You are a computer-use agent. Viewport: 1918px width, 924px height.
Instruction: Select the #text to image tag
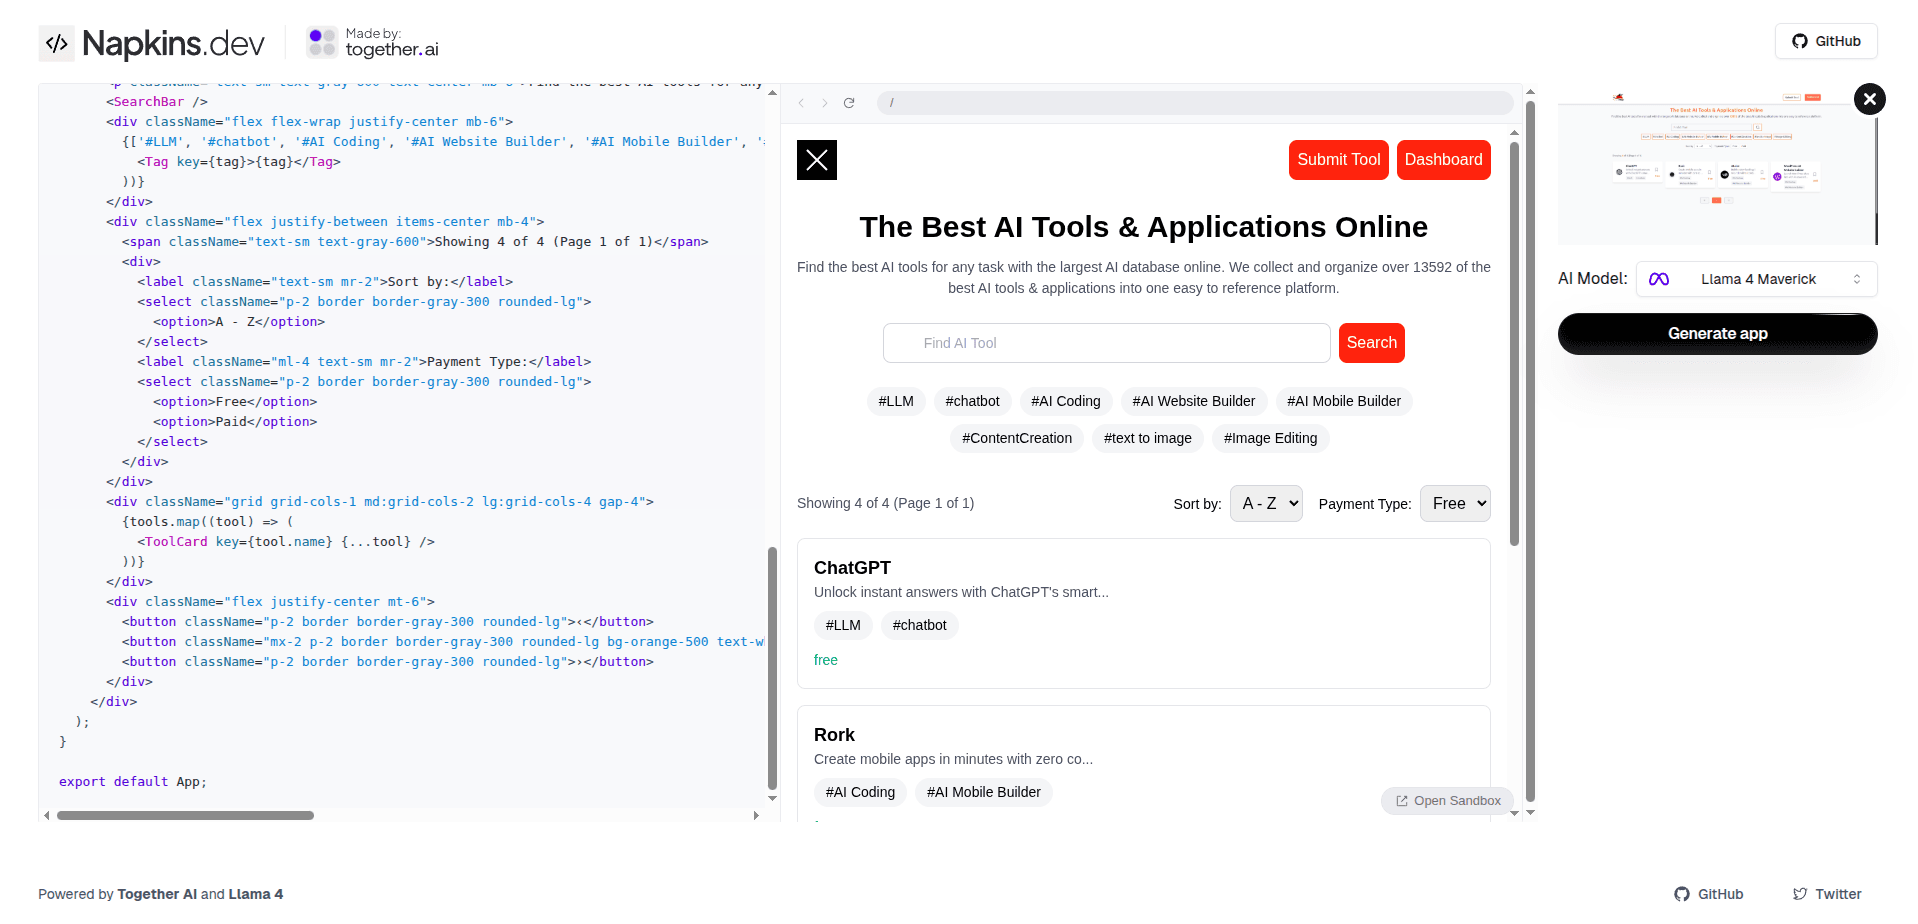1147,438
